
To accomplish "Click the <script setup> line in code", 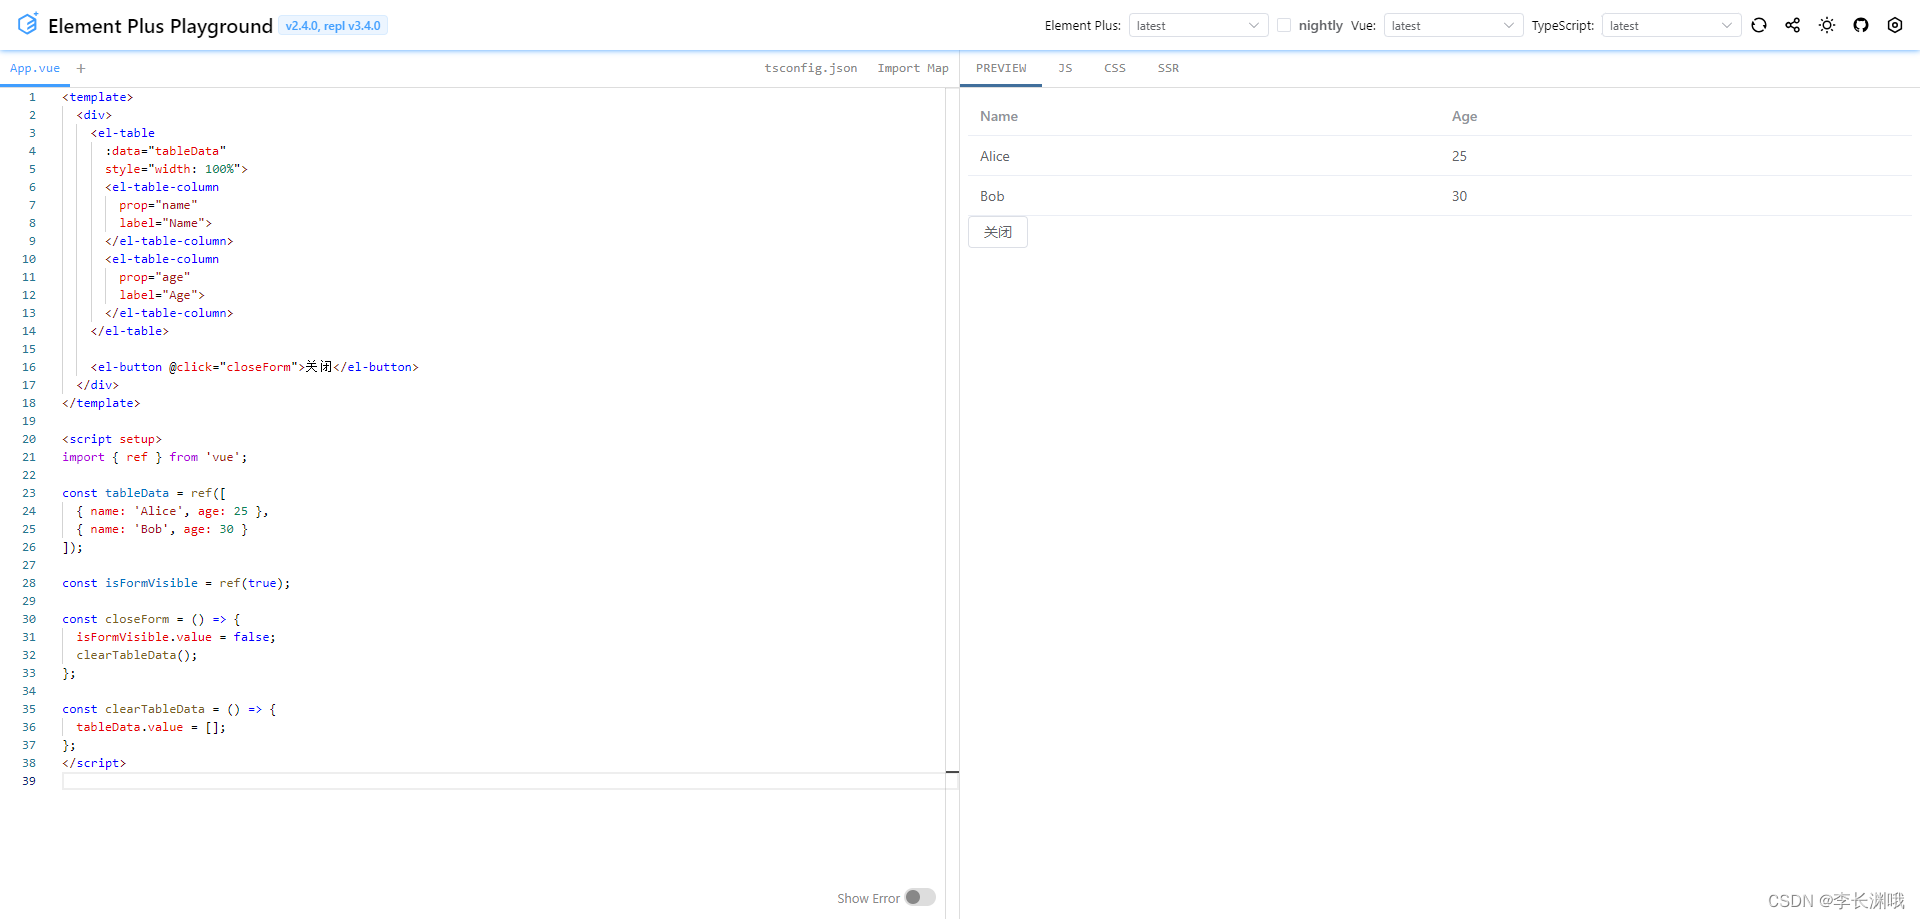I will (x=112, y=439).
